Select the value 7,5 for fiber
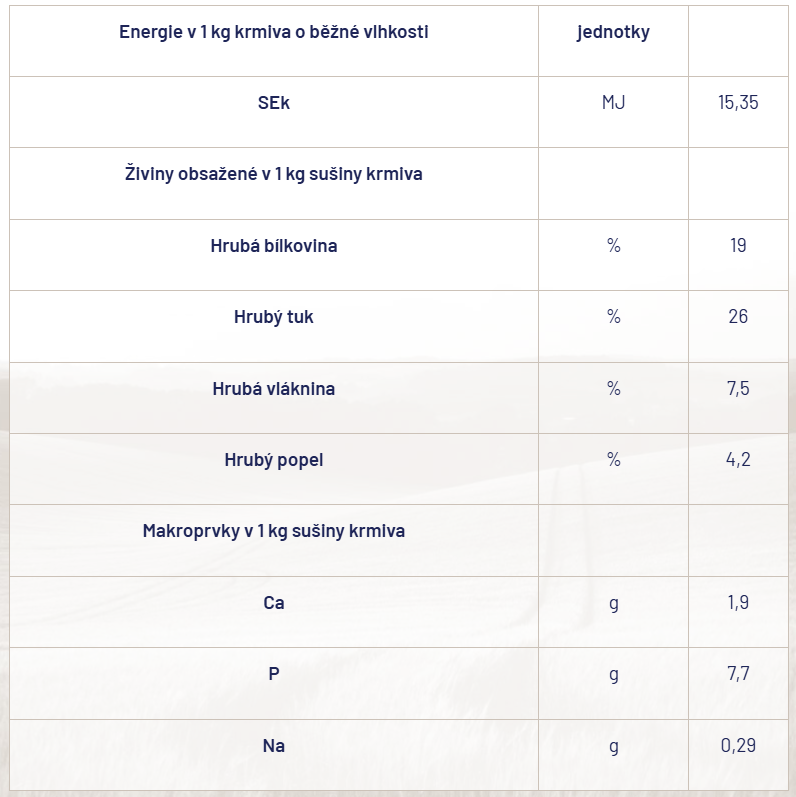The image size is (796, 797). tap(738, 389)
